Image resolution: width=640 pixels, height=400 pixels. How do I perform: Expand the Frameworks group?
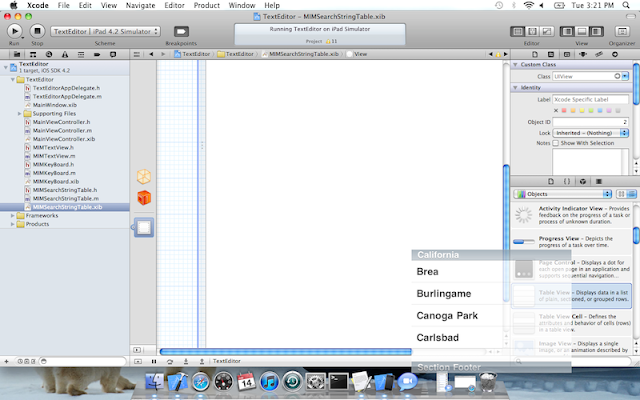coord(13,216)
